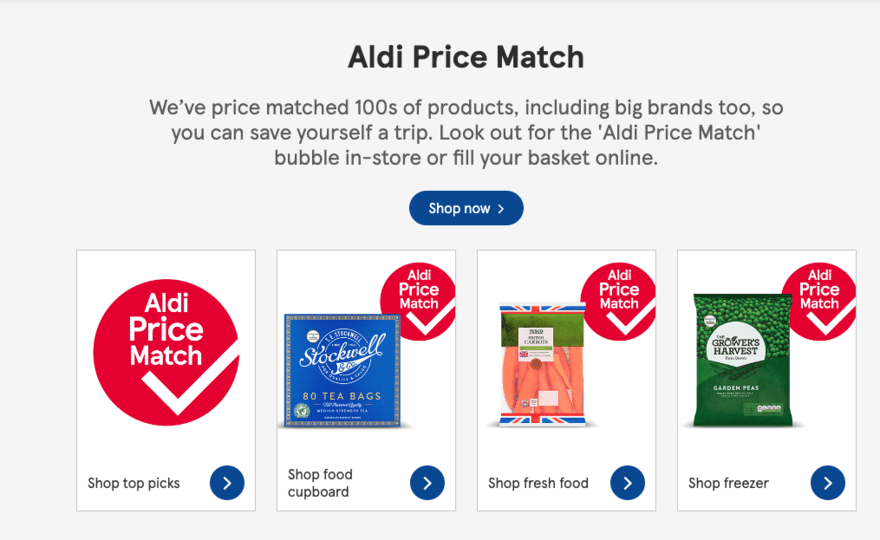The image size is (880, 540).
Task: Click the Shop now button
Action: coord(466,208)
